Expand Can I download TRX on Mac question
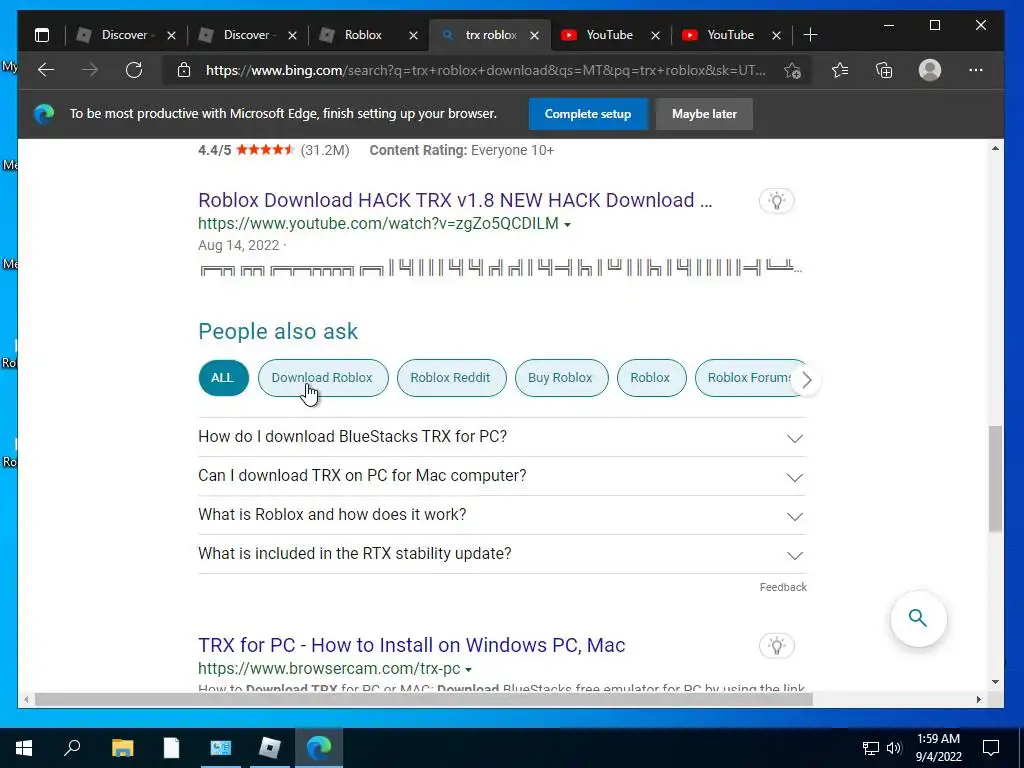1024x768 pixels. click(x=502, y=476)
